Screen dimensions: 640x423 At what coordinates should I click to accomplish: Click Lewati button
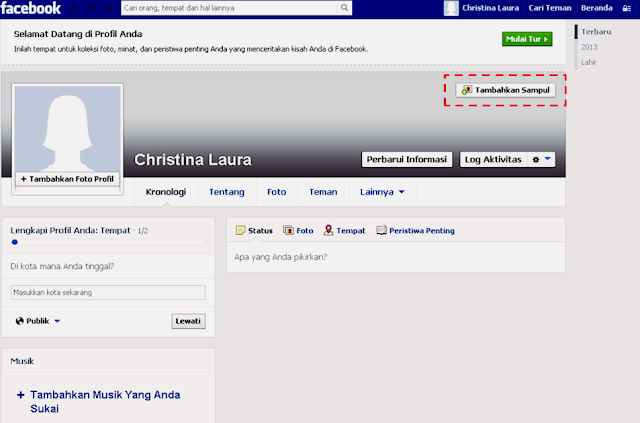tap(188, 321)
